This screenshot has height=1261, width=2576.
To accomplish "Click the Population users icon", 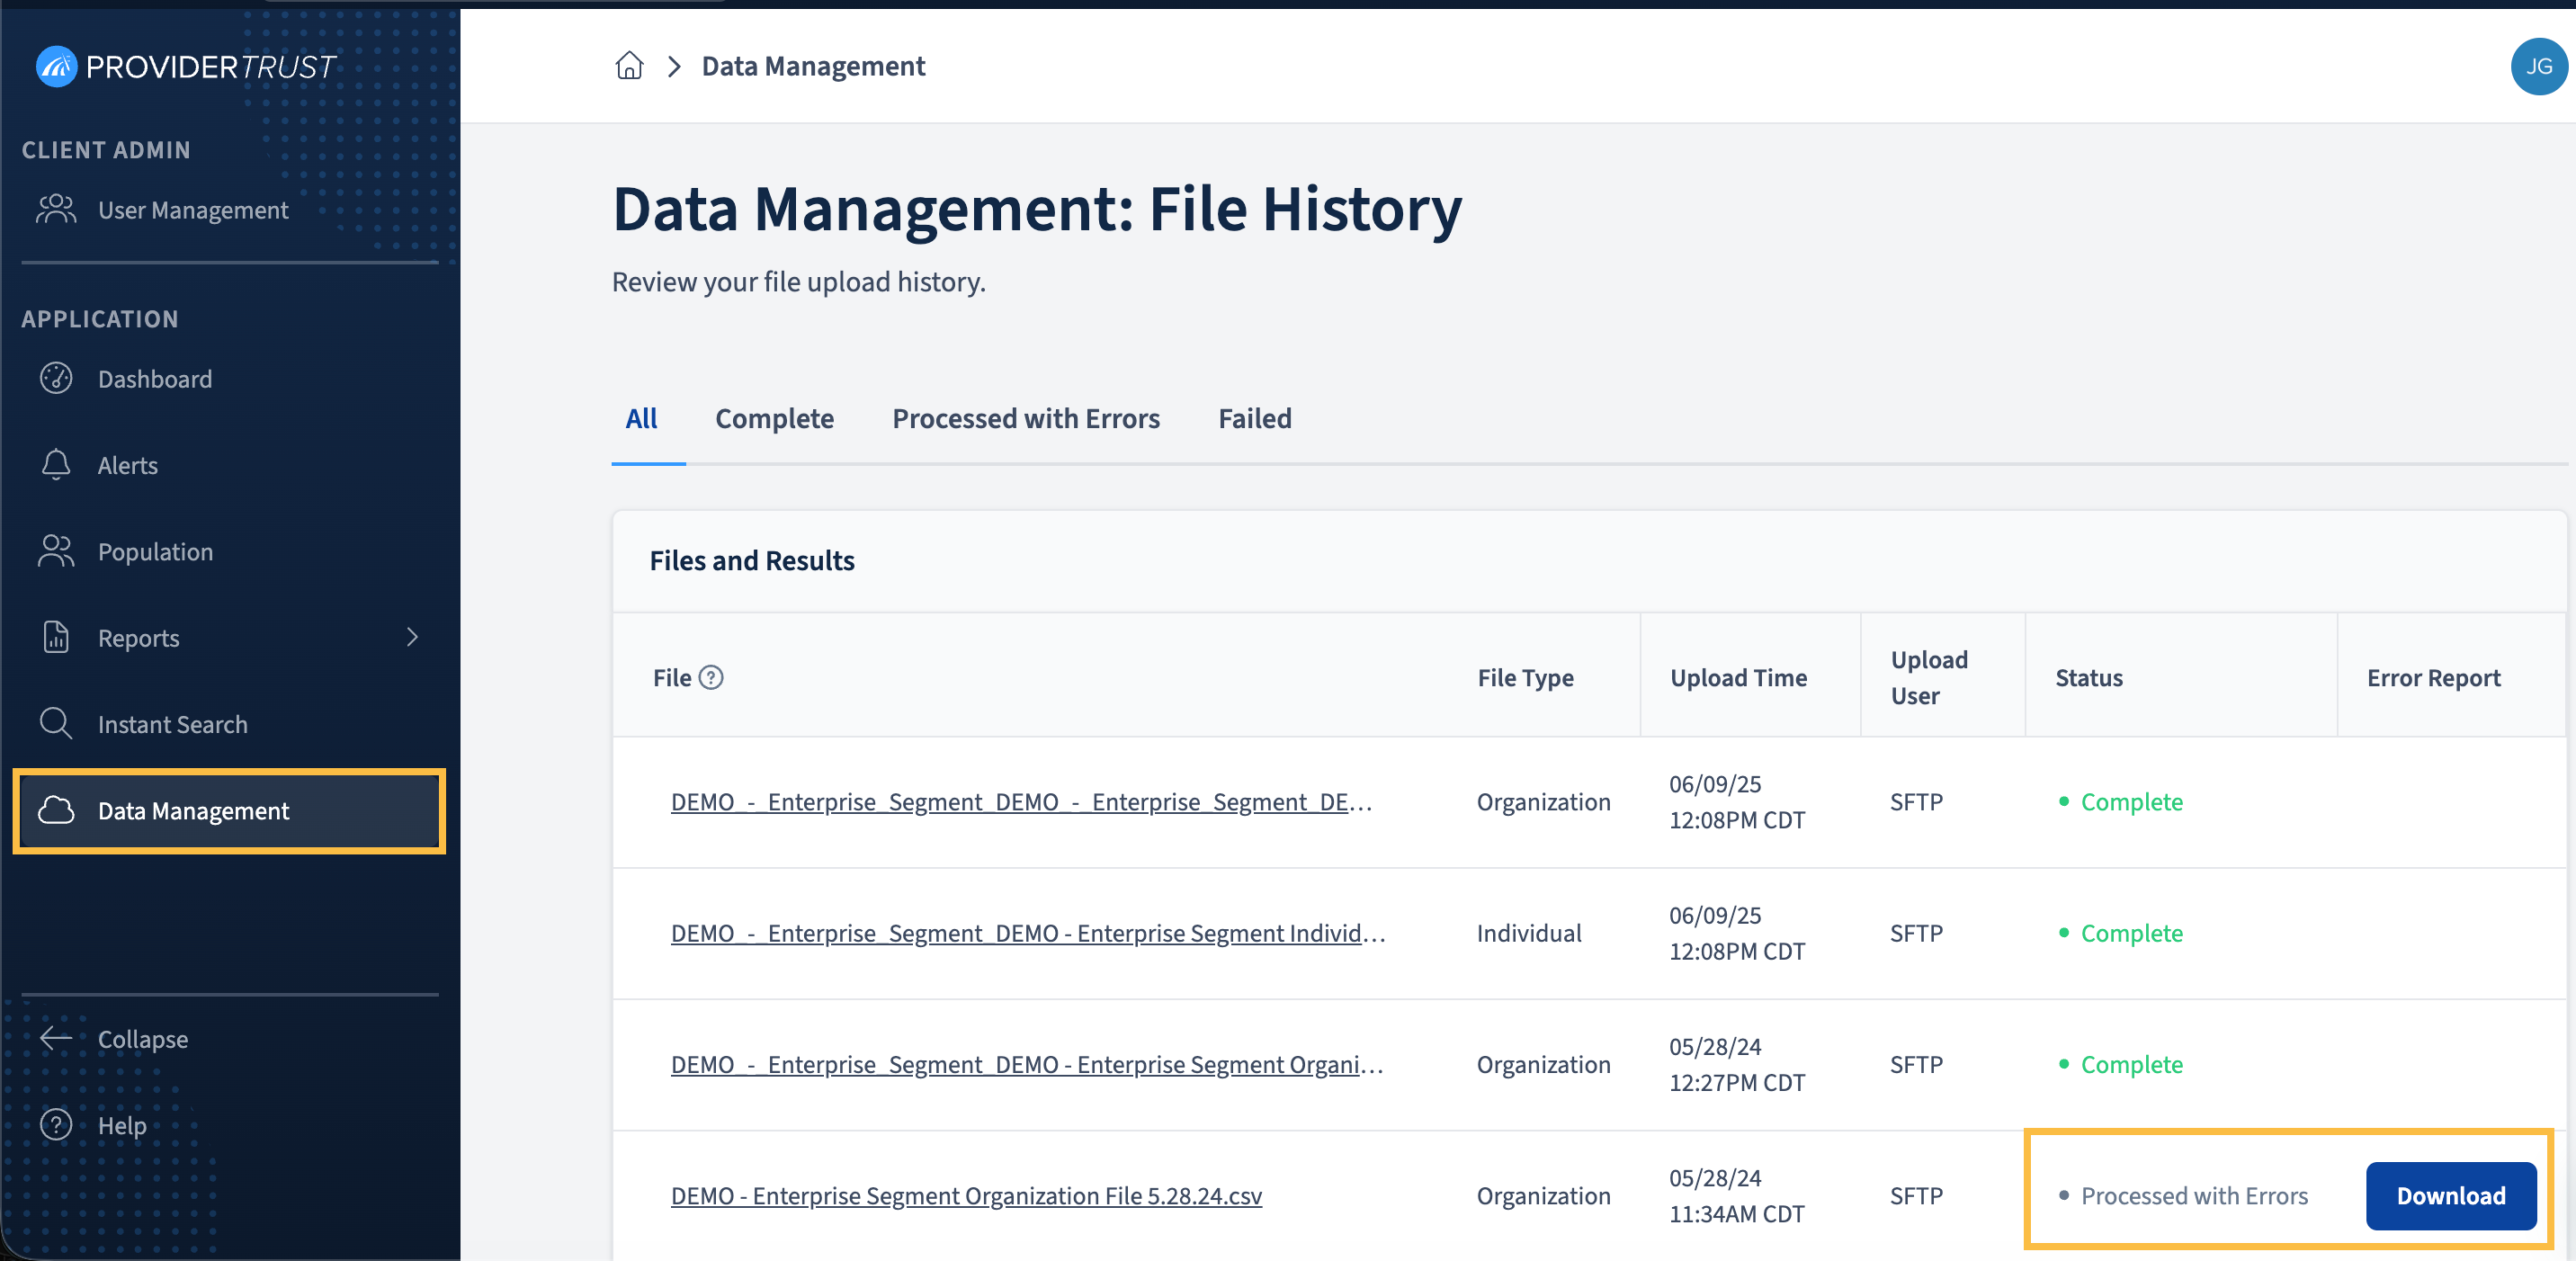I will [x=56, y=551].
